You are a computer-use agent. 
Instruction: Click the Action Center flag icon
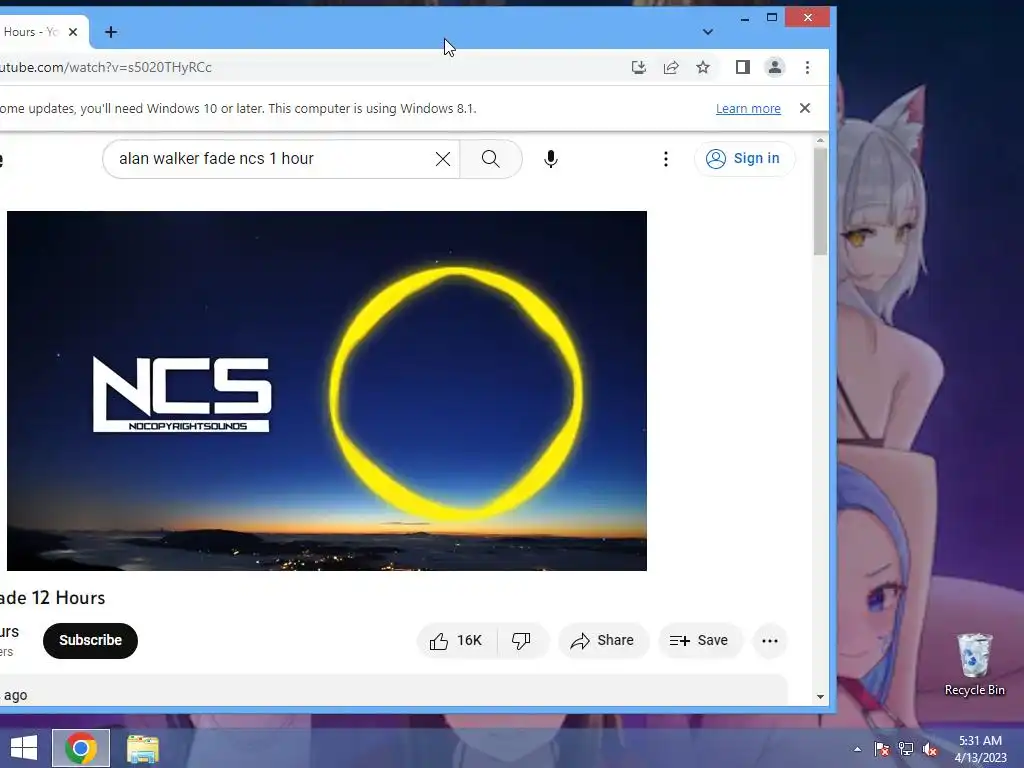point(882,749)
